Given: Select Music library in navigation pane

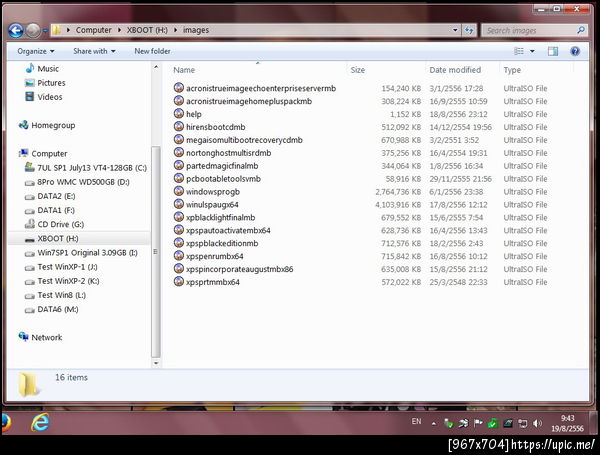Looking at the screenshot, I should 42,68.
